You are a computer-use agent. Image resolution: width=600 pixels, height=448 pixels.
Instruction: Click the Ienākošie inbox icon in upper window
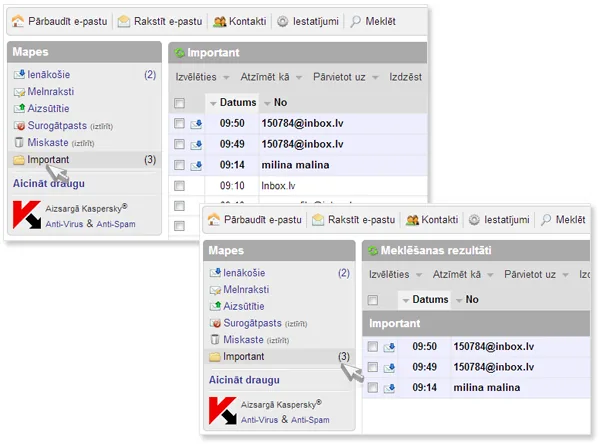coord(19,74)
